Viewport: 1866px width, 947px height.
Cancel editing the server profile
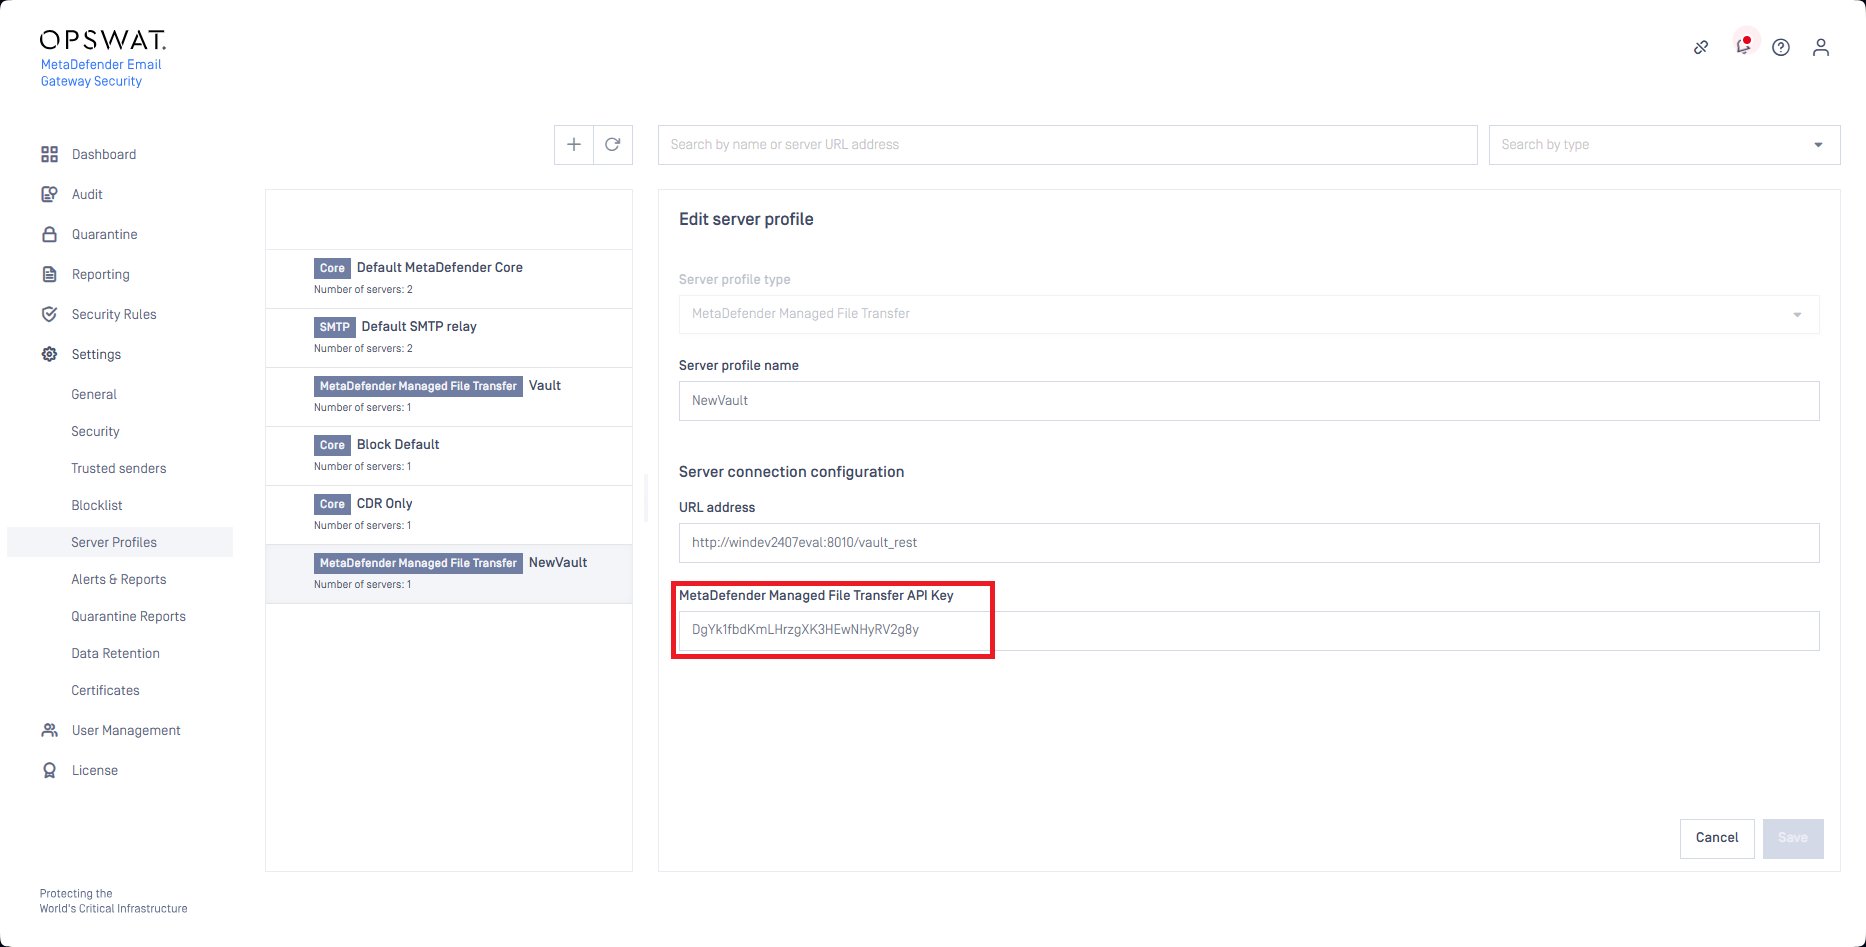(1717, 838)
